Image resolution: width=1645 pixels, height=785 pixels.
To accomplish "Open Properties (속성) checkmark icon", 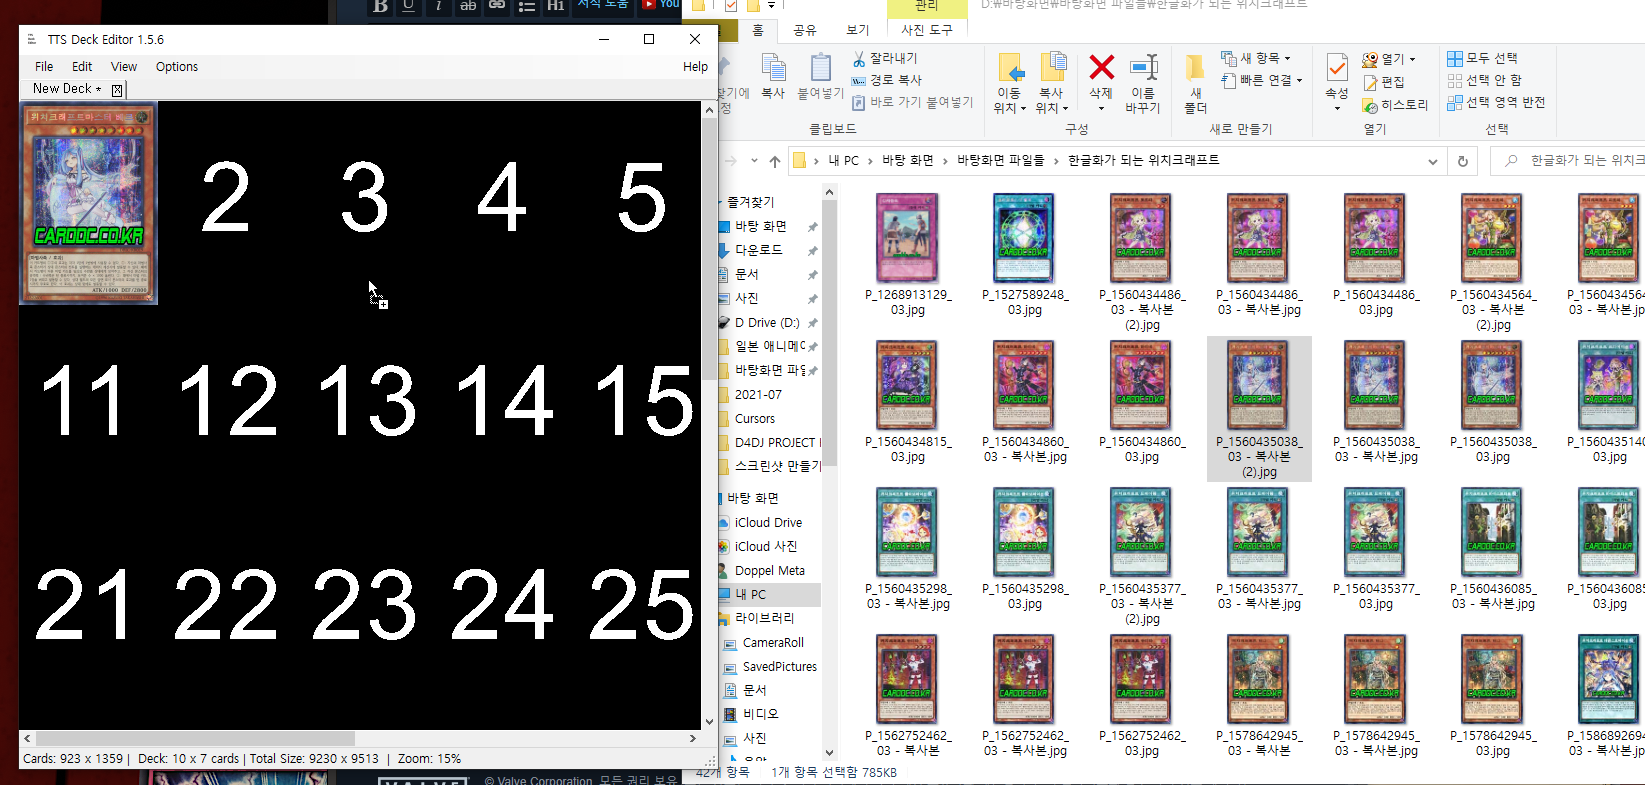I will [1337, 67].
